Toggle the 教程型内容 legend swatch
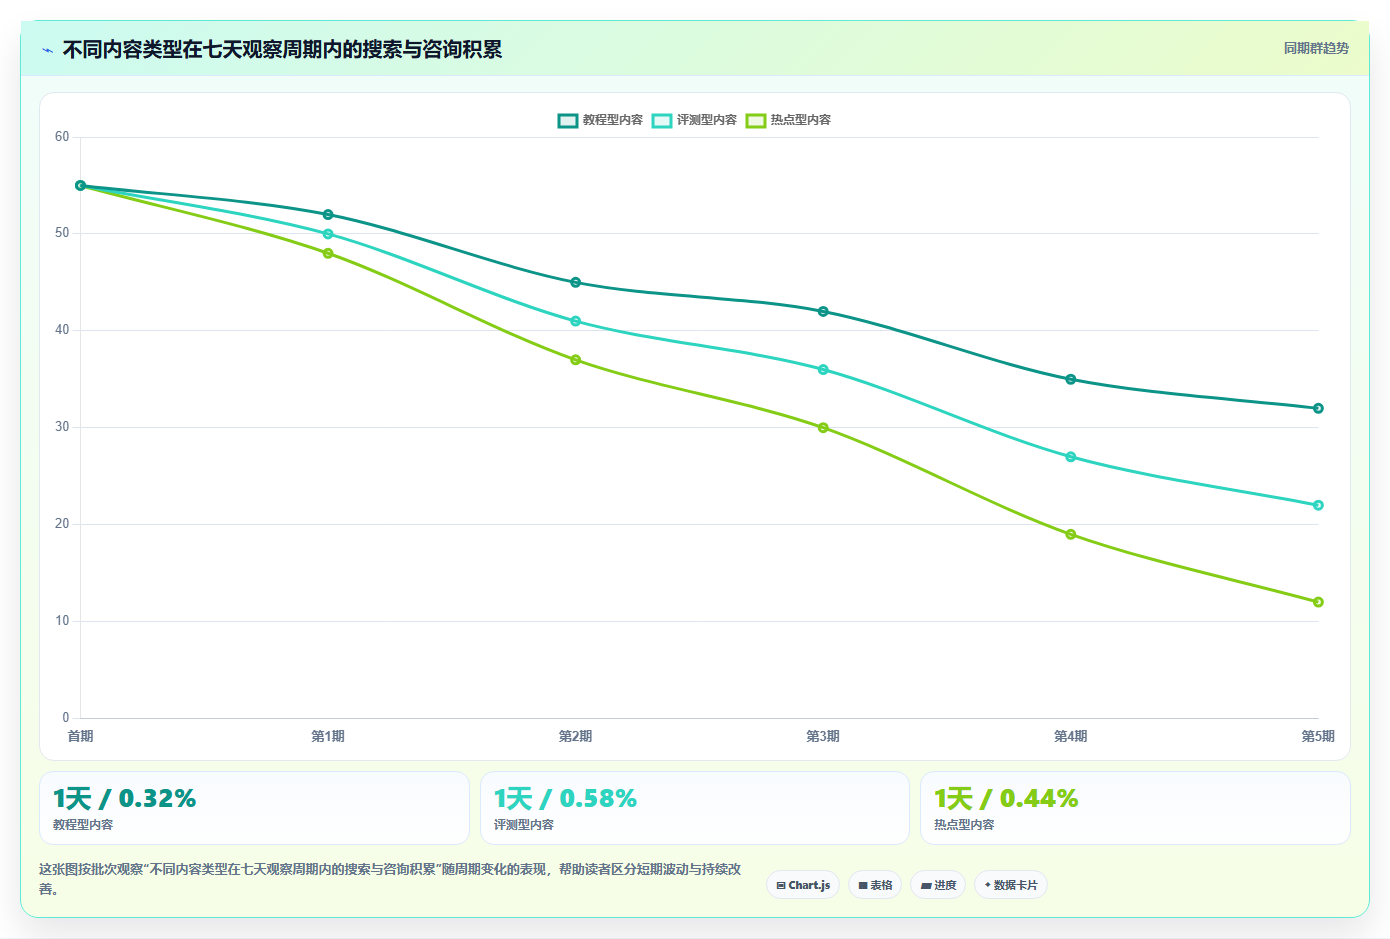Viewport: 1390px width, 939px height. pyautogui.click(x=568, y=120)
